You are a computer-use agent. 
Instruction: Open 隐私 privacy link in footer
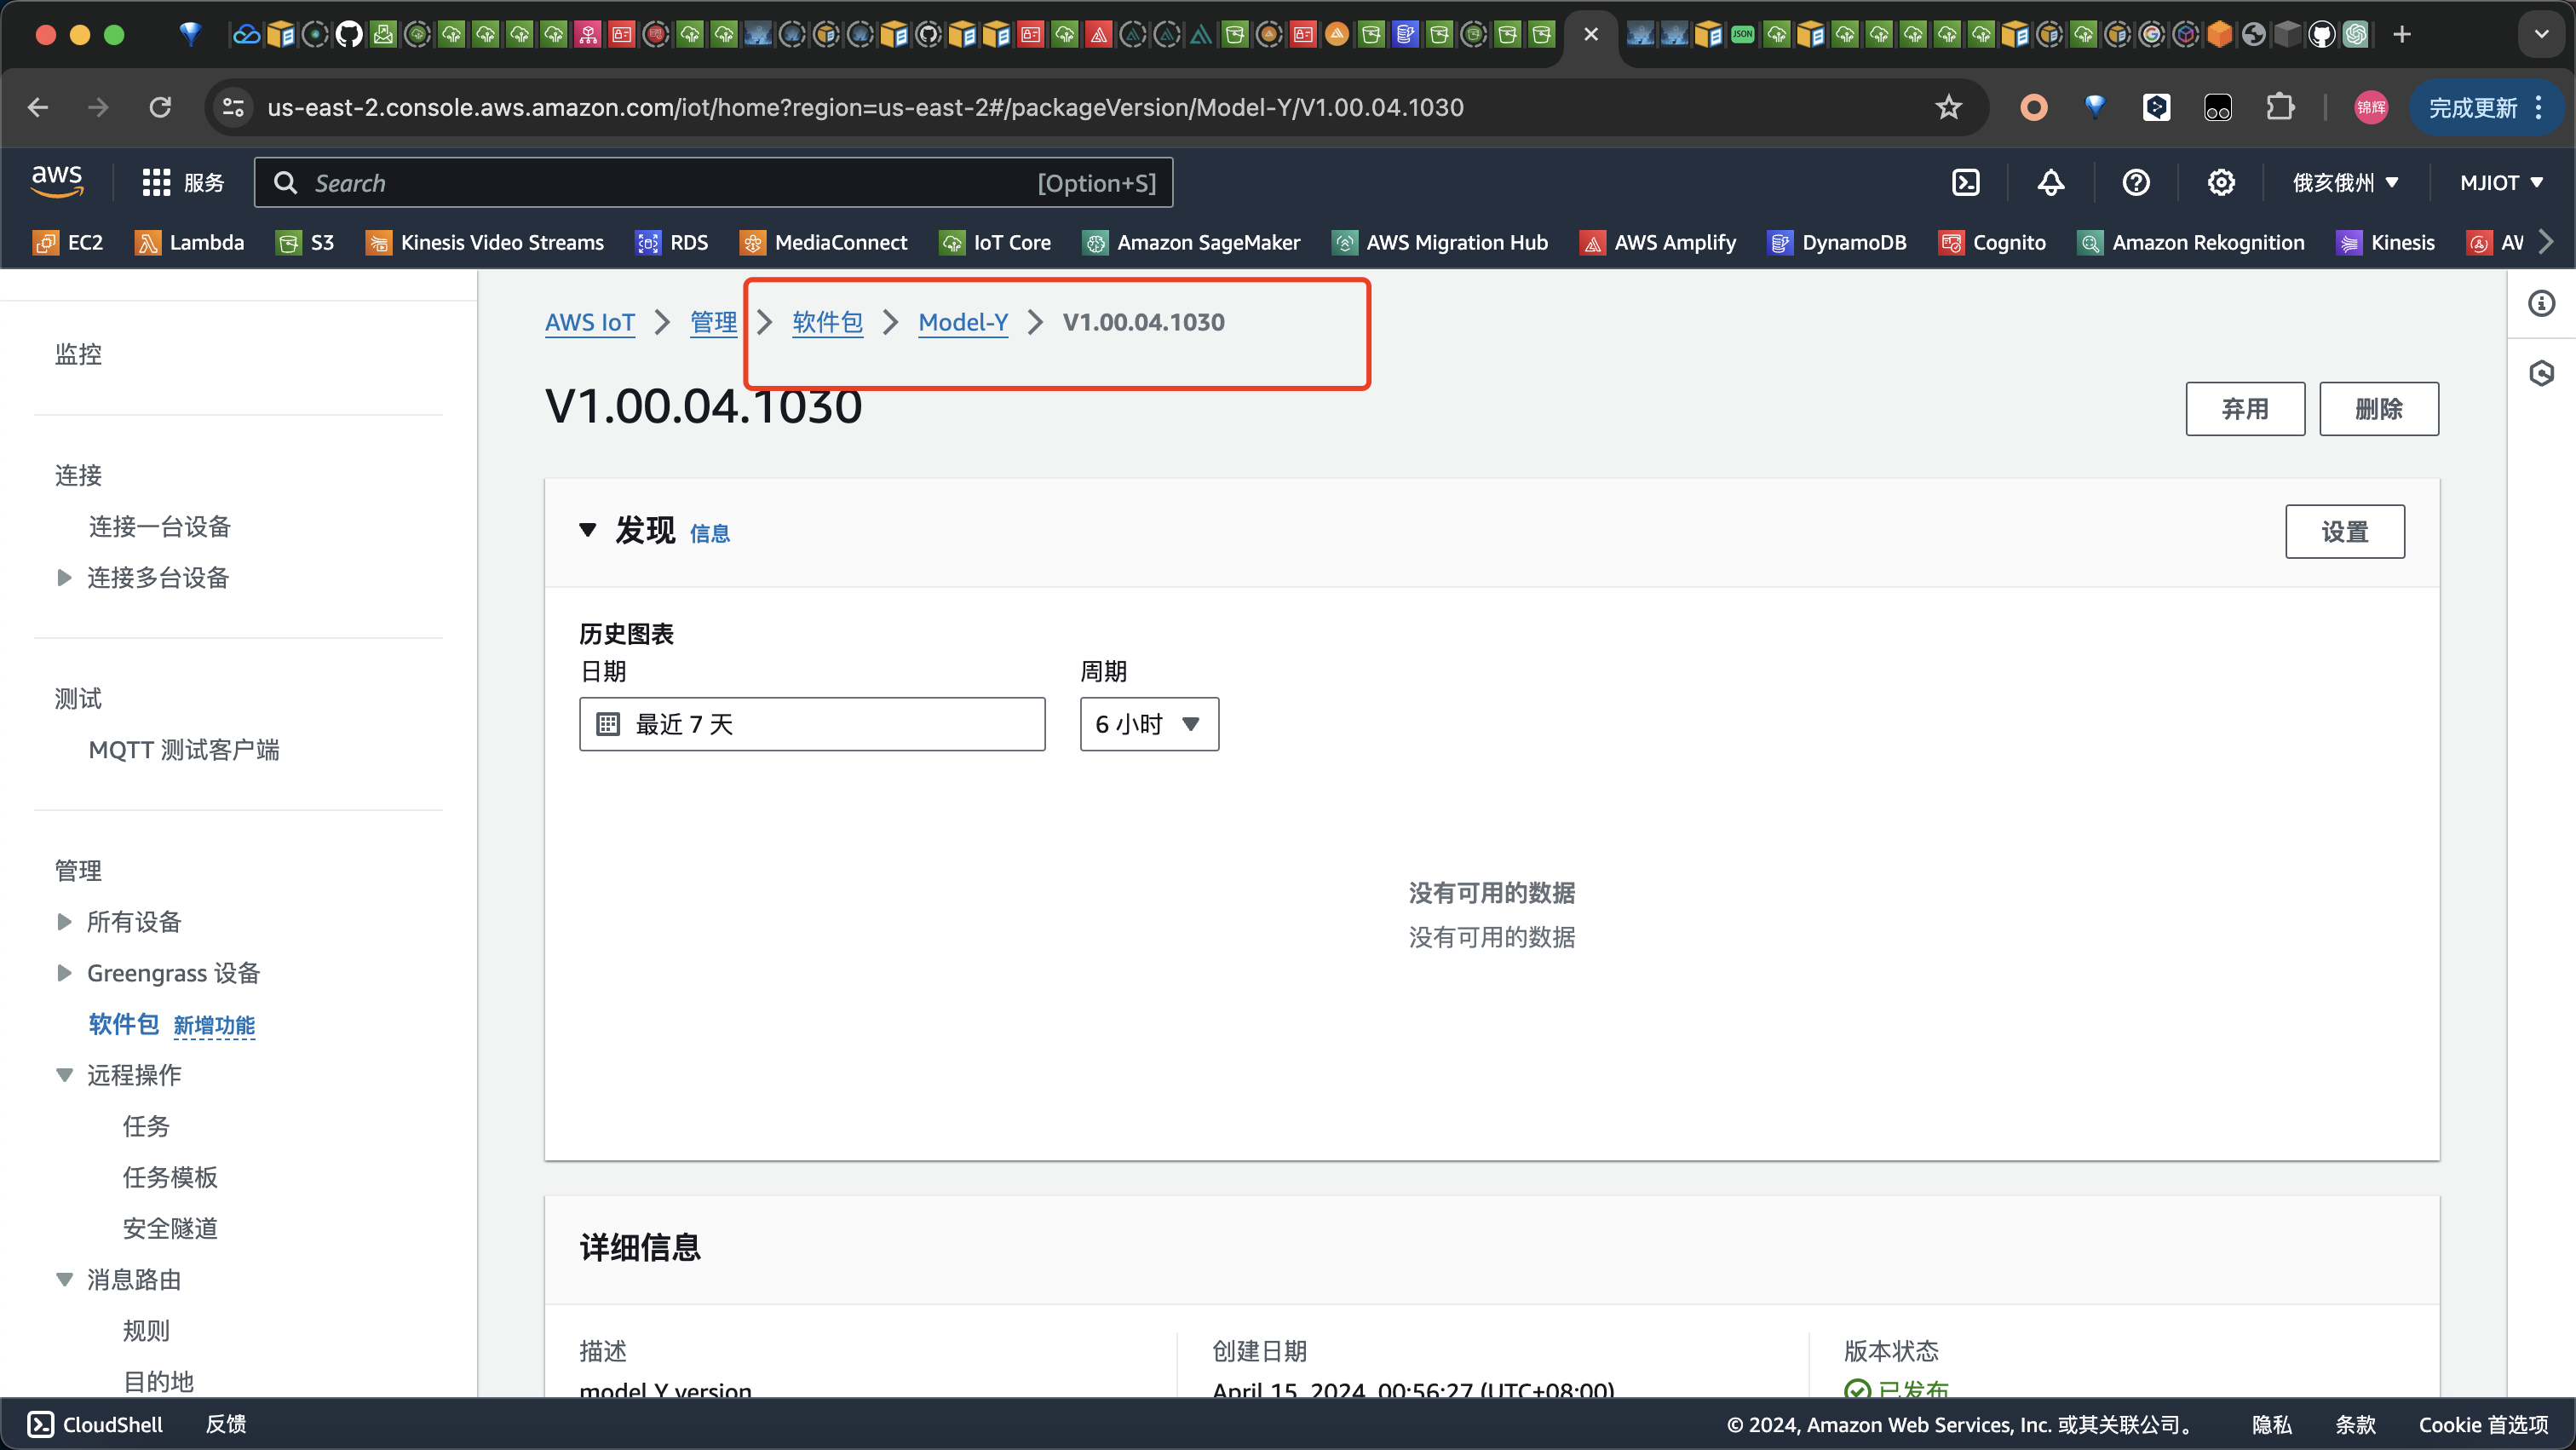(2271, 1424)
